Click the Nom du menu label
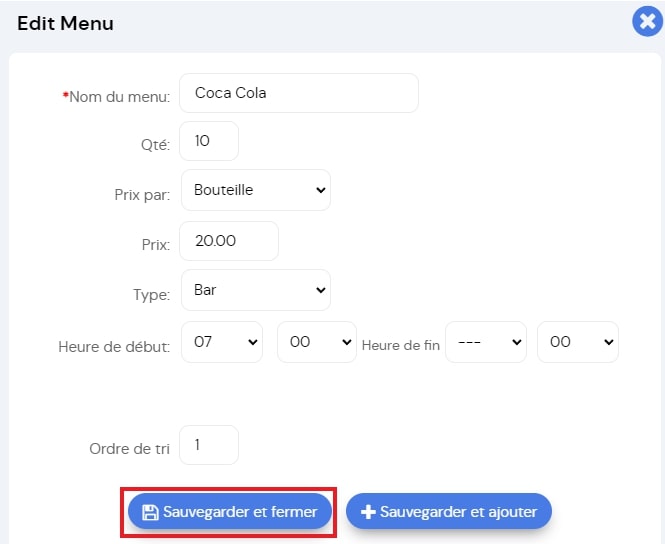The height and width of the screenshot is (544, 665). 116,97
